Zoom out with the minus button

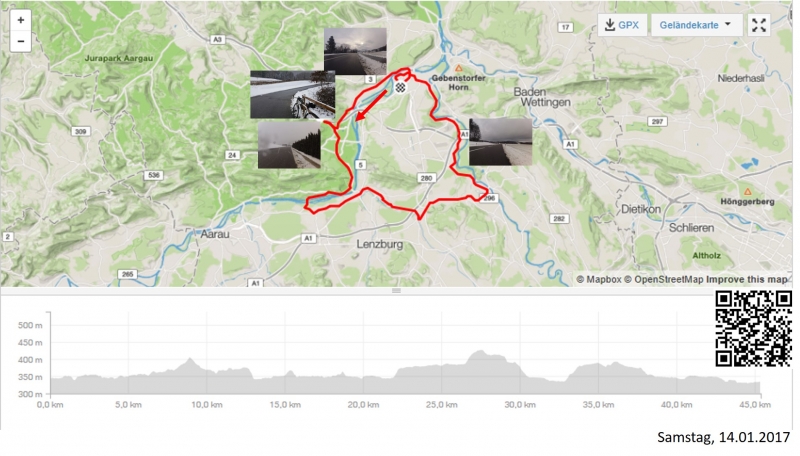(20, 41)
